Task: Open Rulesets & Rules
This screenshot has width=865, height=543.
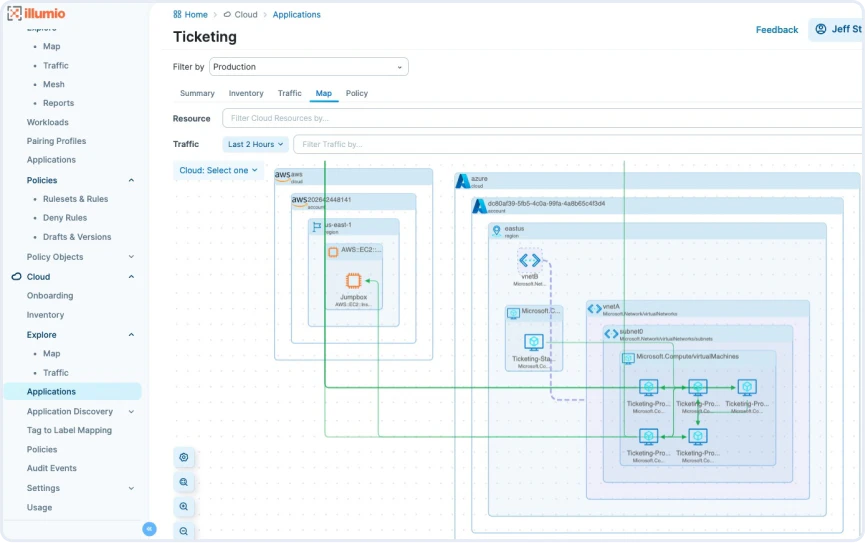Action: tap(76, 199)
